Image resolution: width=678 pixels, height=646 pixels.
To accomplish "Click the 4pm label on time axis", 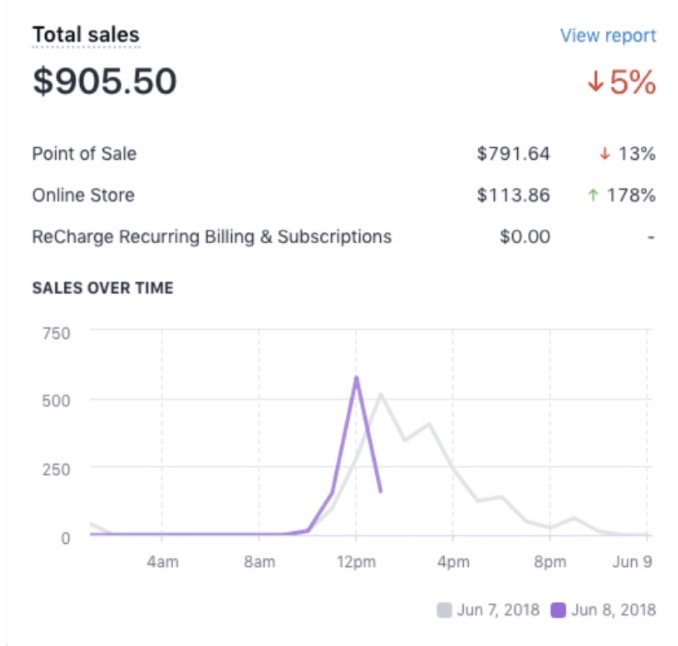I will (453, 562).
